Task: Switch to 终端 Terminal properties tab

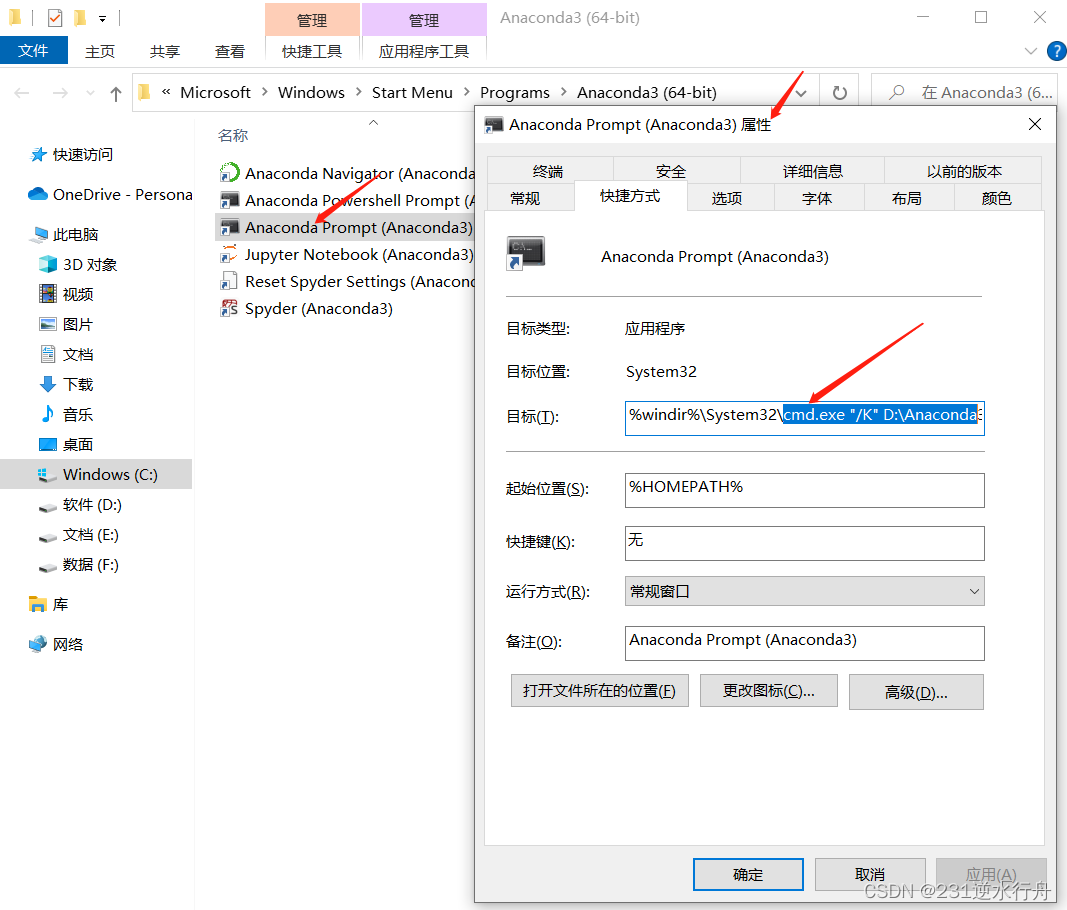Action: coord(548,171)
